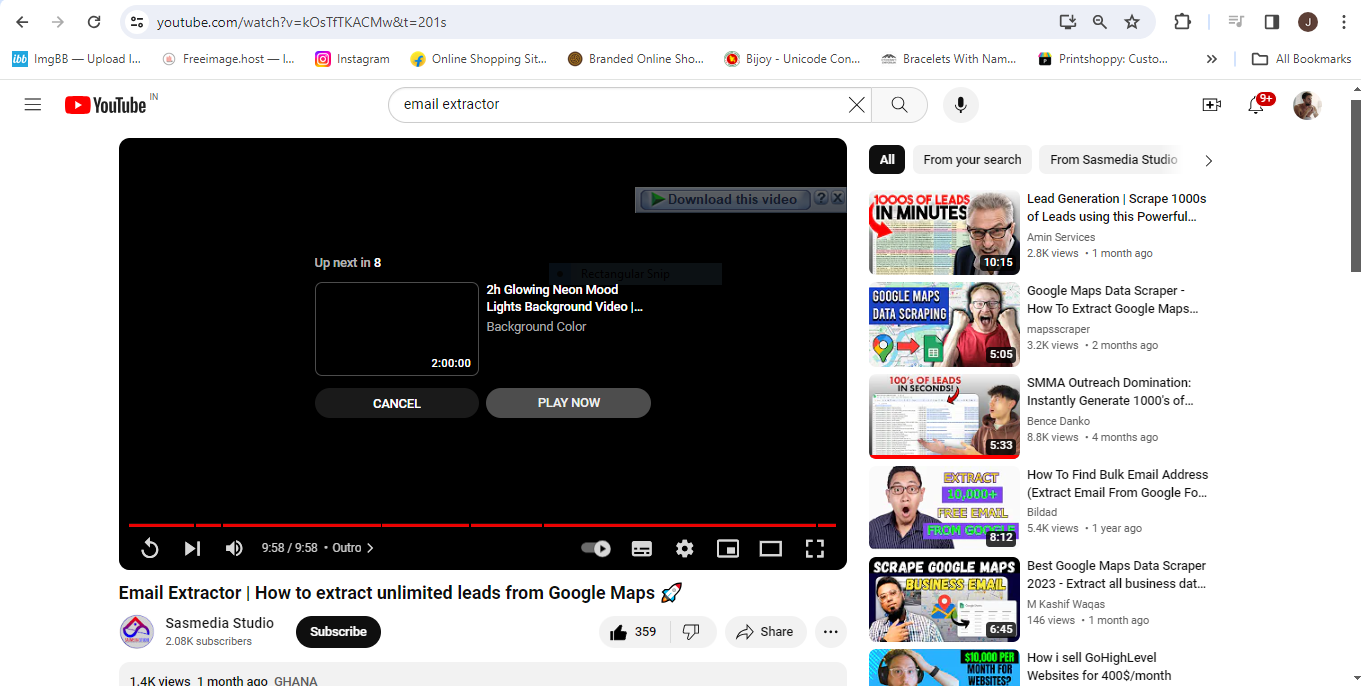The image size is (1361, 686).
Task: Switch to miniplayer mode
Action: pyautogui.click(x=728, y=548)
